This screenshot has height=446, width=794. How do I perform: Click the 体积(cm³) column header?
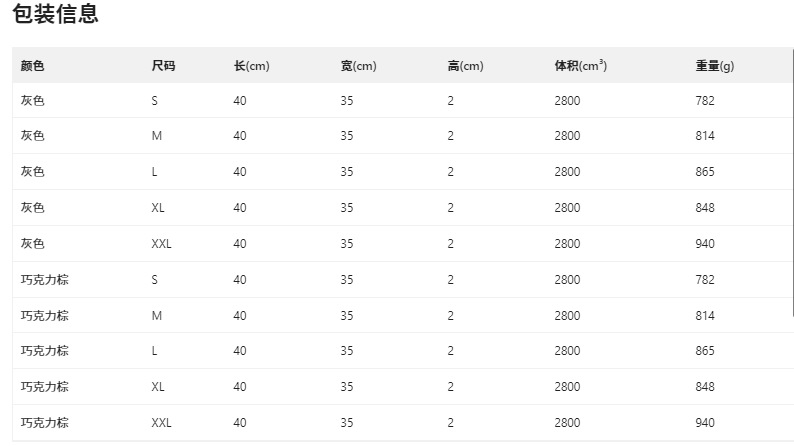click(580, 66)
